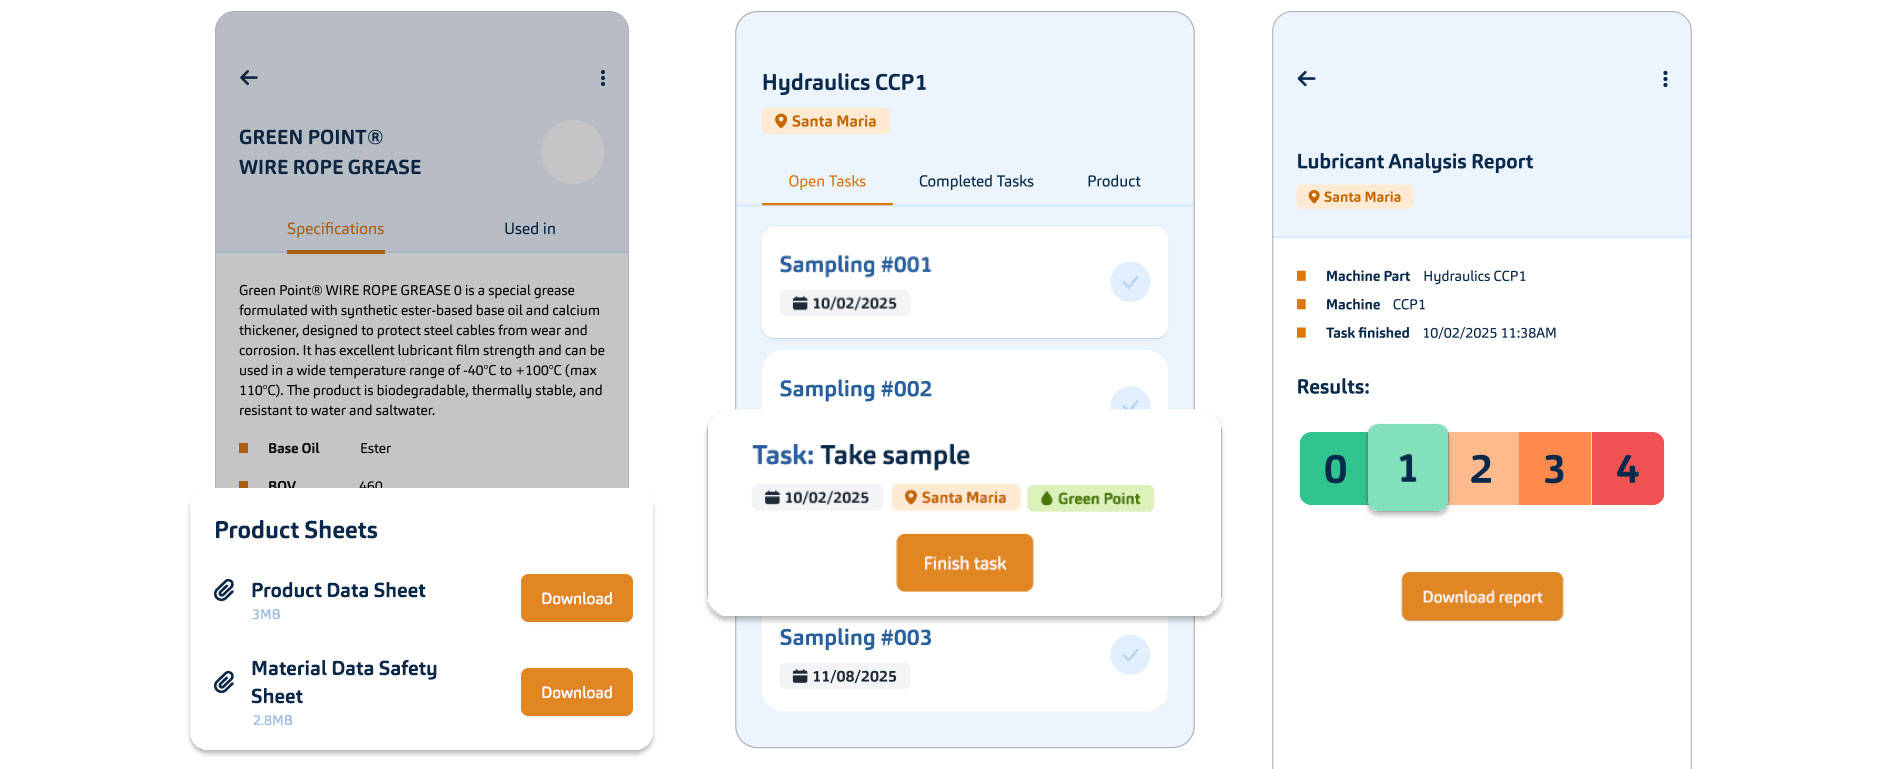Open three-dot menu on grease product screen
1878x769 pixels.
603,77
